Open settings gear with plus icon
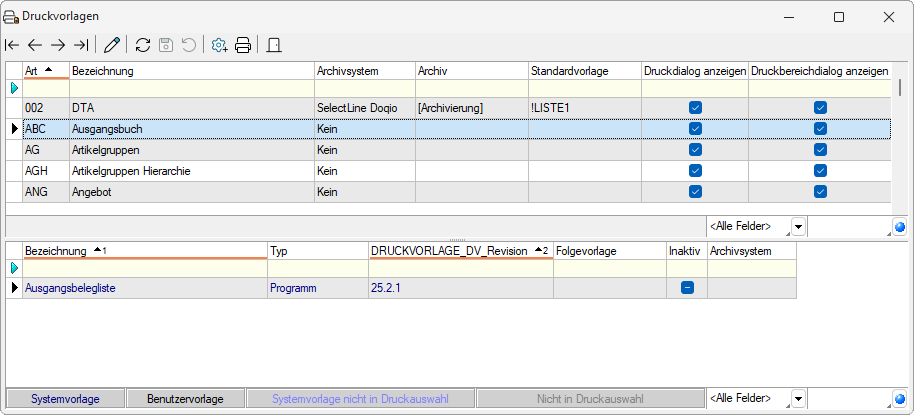 219,45
